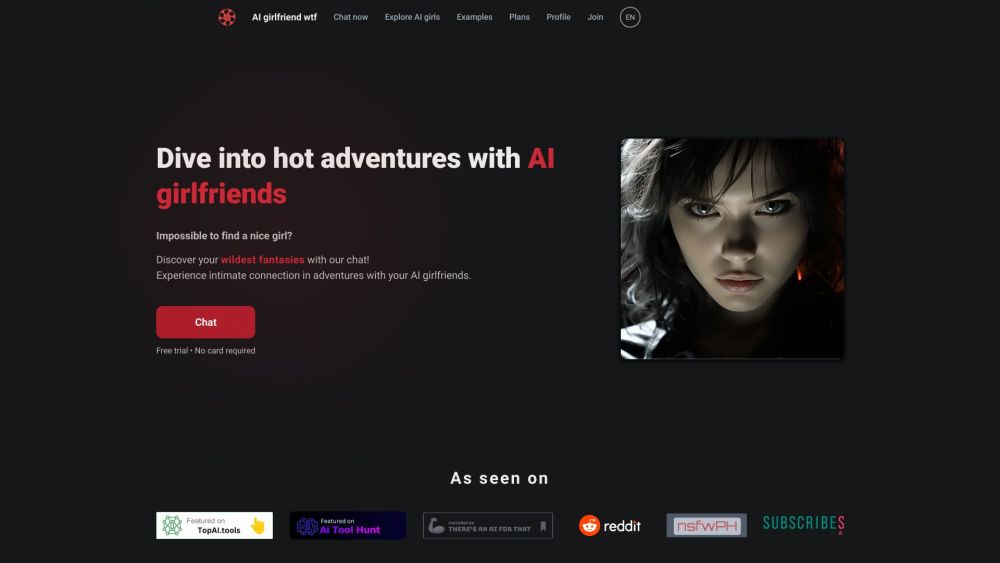Click the bookmark icon on There's An AI badge
This screenshot has width=1000, height=563.
543,525
